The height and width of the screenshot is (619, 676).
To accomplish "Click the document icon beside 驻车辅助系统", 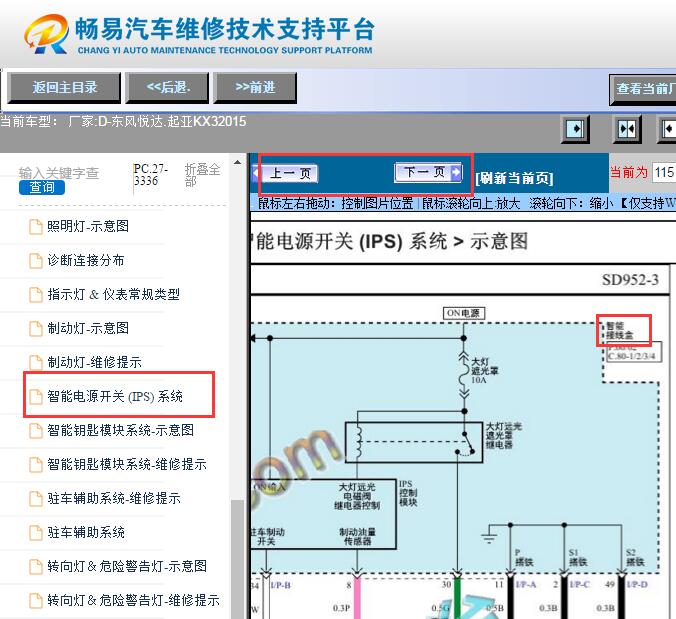I will click(36, 533).
